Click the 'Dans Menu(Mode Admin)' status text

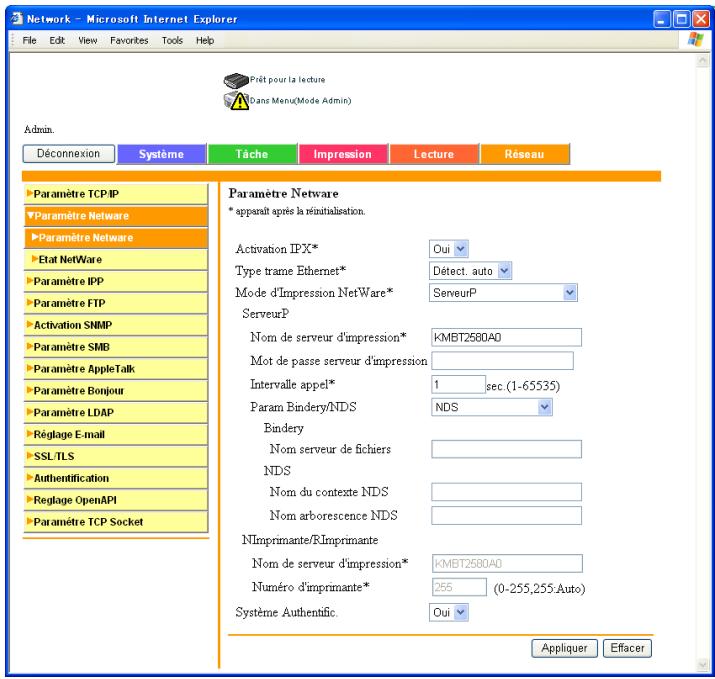[301, 101]
